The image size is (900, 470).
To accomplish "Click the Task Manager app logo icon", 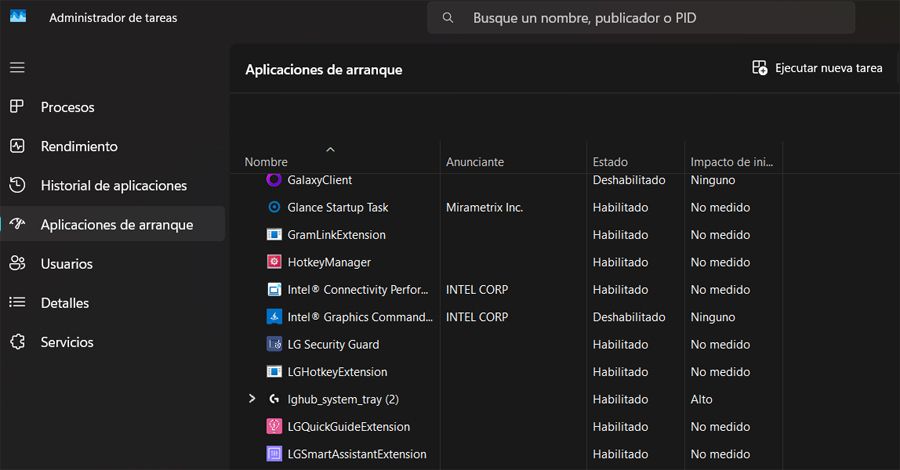I will [x=18, y=16].
